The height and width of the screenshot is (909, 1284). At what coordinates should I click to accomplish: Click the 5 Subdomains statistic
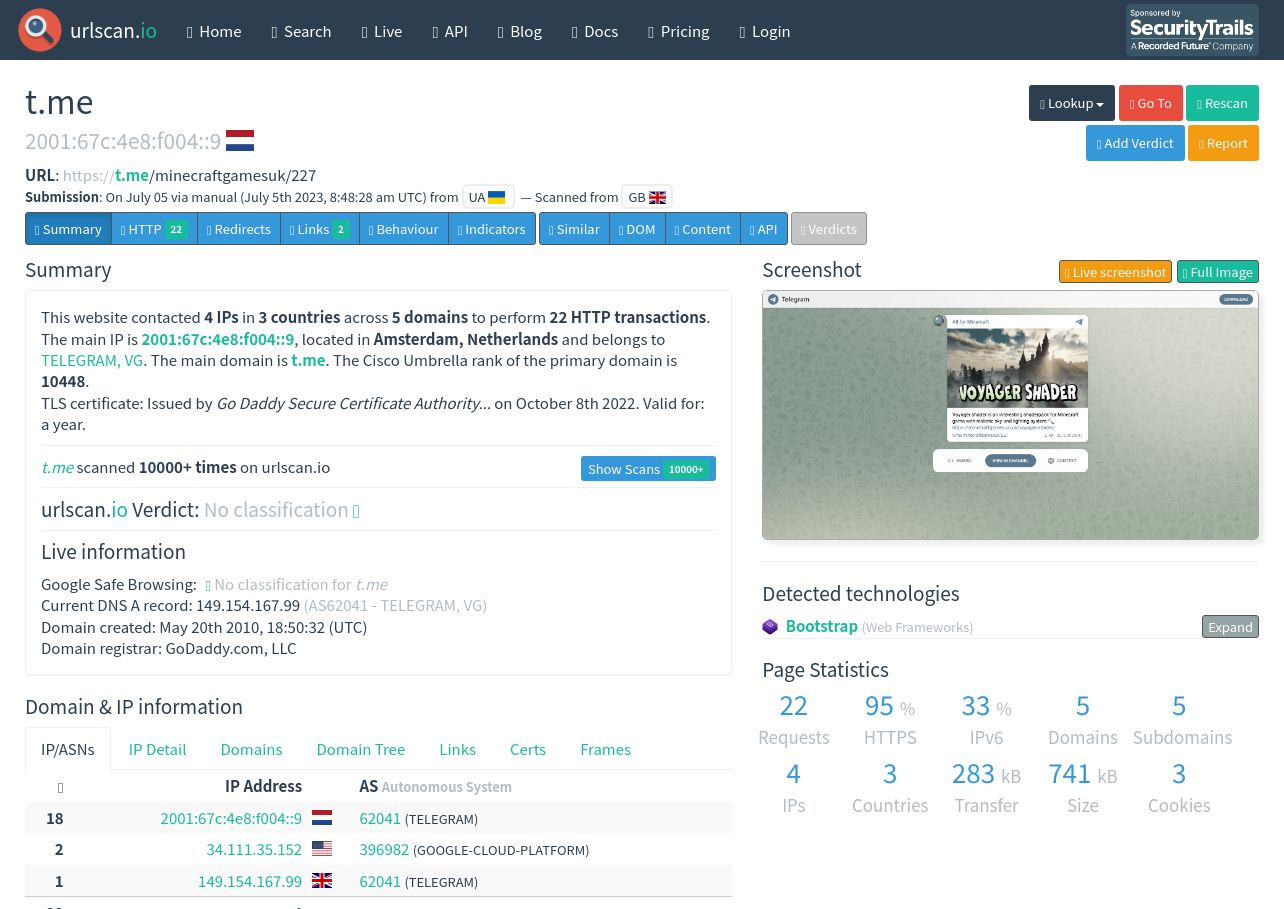click(x=1179, y=705)
